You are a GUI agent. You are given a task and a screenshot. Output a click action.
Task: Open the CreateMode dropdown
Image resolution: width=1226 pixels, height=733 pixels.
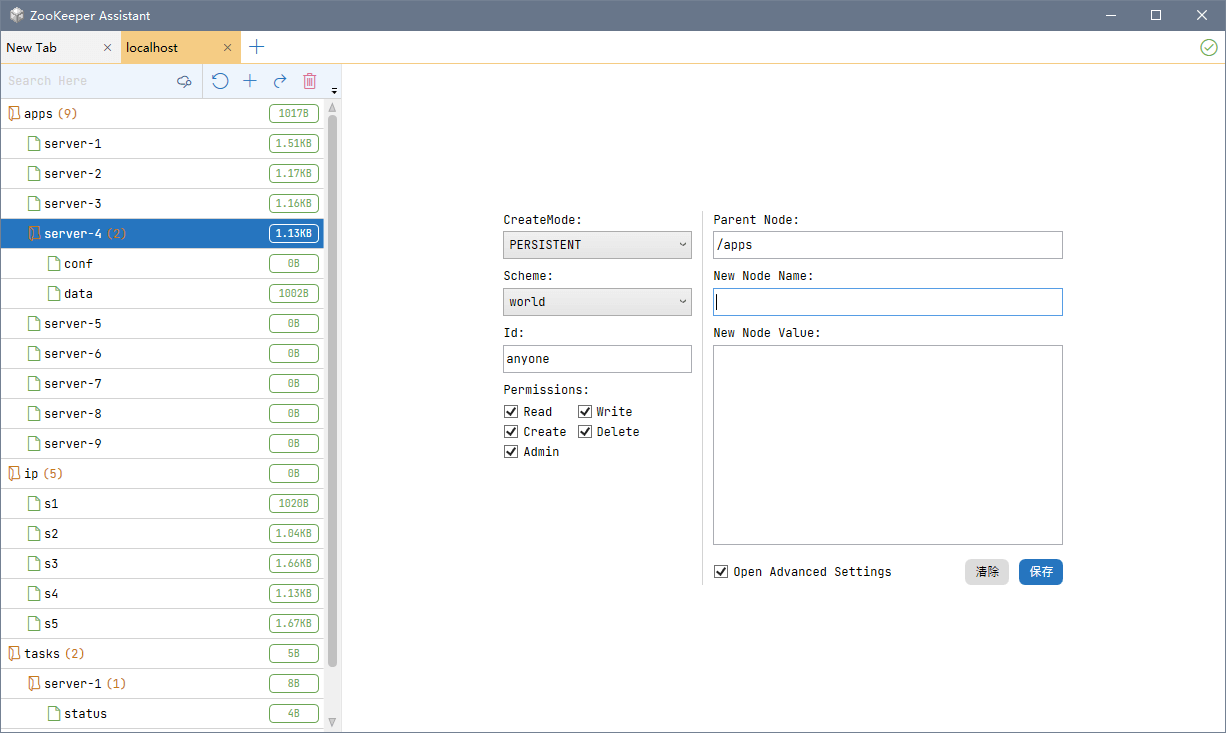(597, 245)
